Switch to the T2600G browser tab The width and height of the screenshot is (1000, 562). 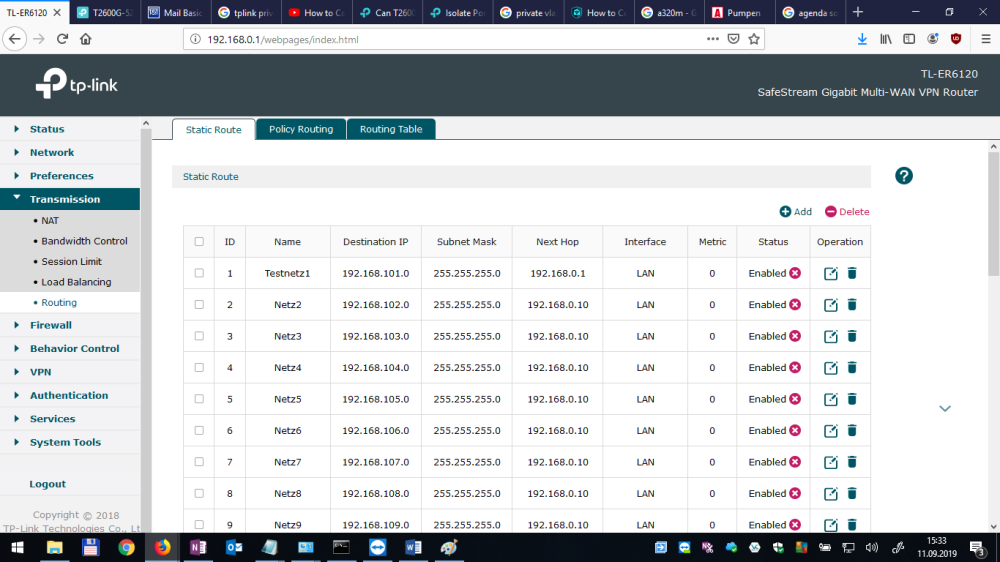click(x=105, y=13)
